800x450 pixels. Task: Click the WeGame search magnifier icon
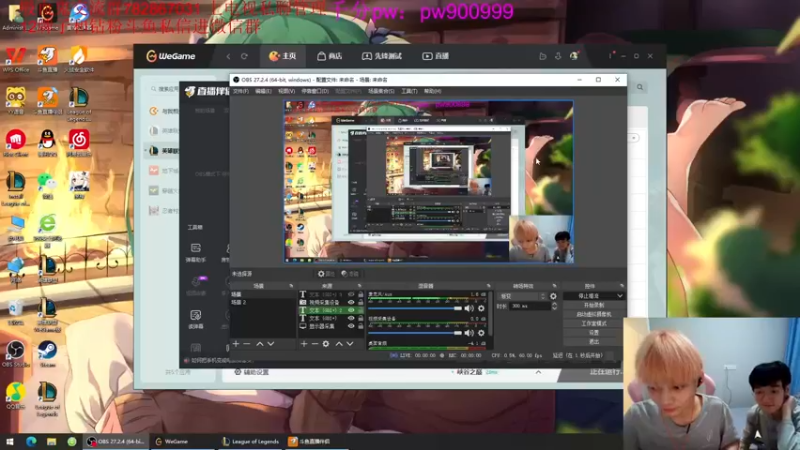[x=640, y=87]
